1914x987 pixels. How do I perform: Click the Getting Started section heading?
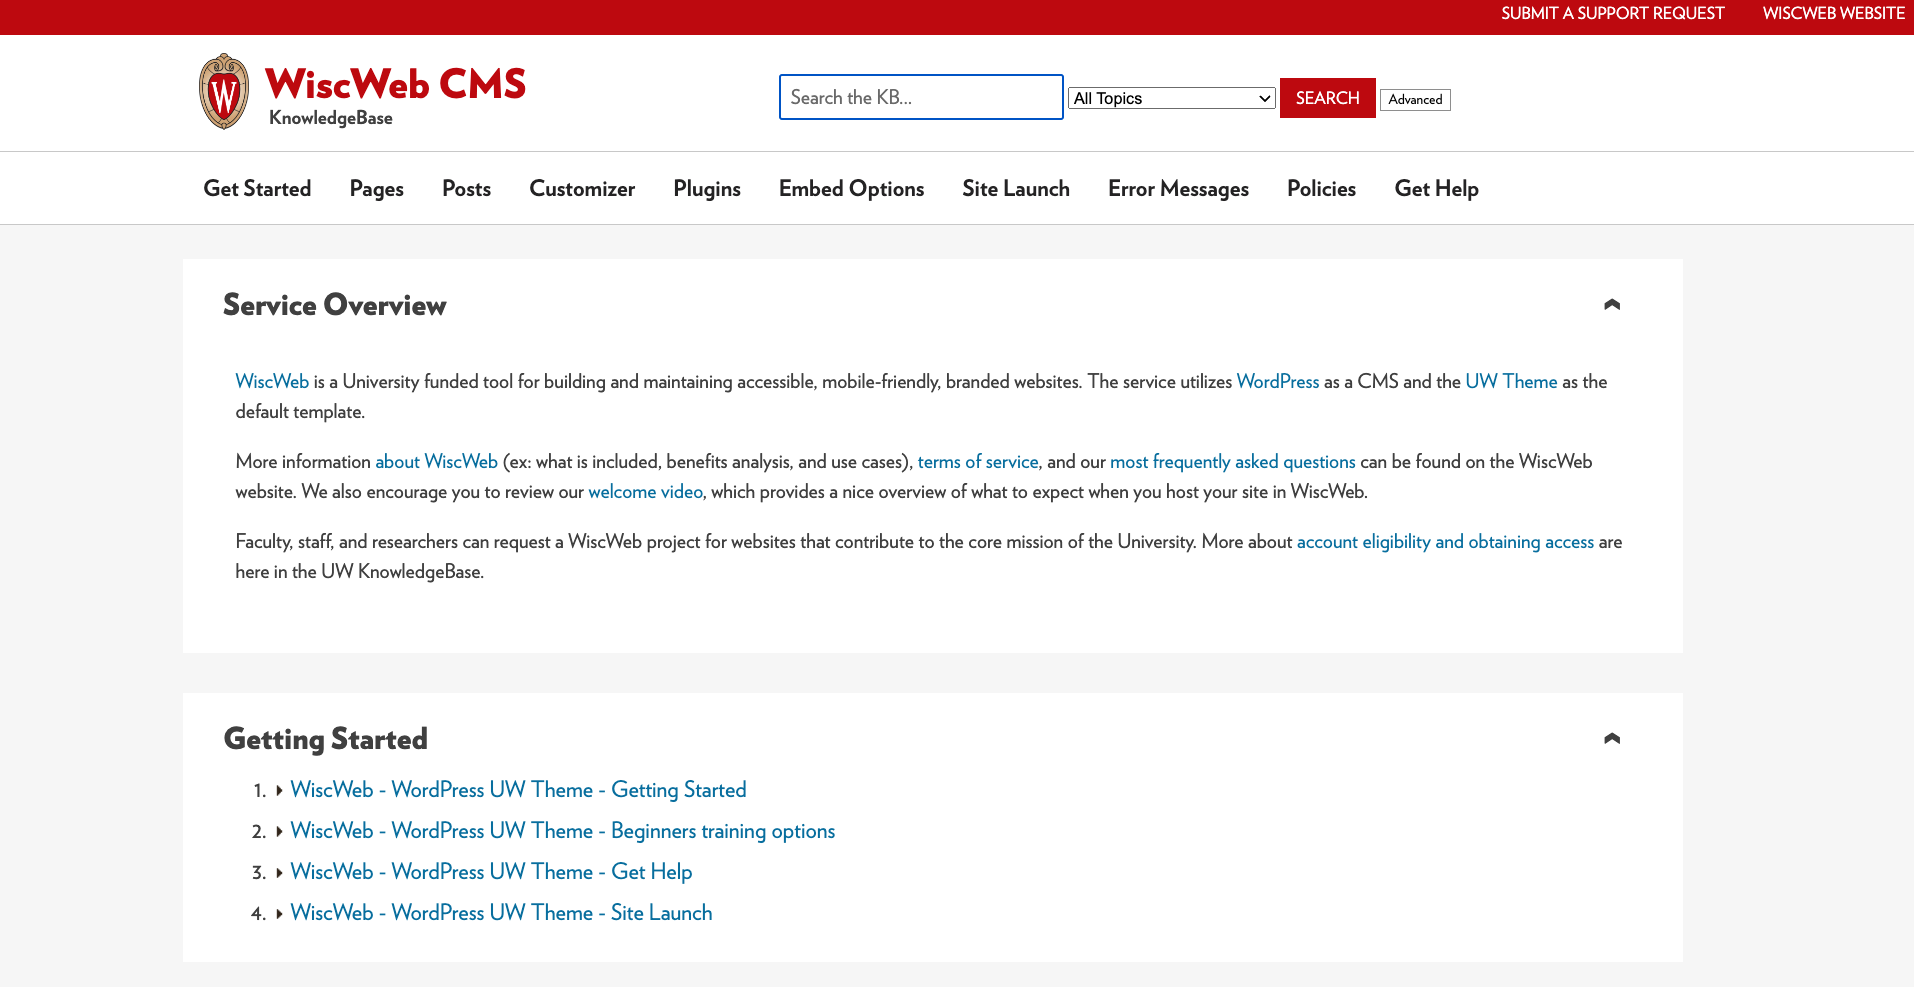pyautogui.click(x=326, y=739)
